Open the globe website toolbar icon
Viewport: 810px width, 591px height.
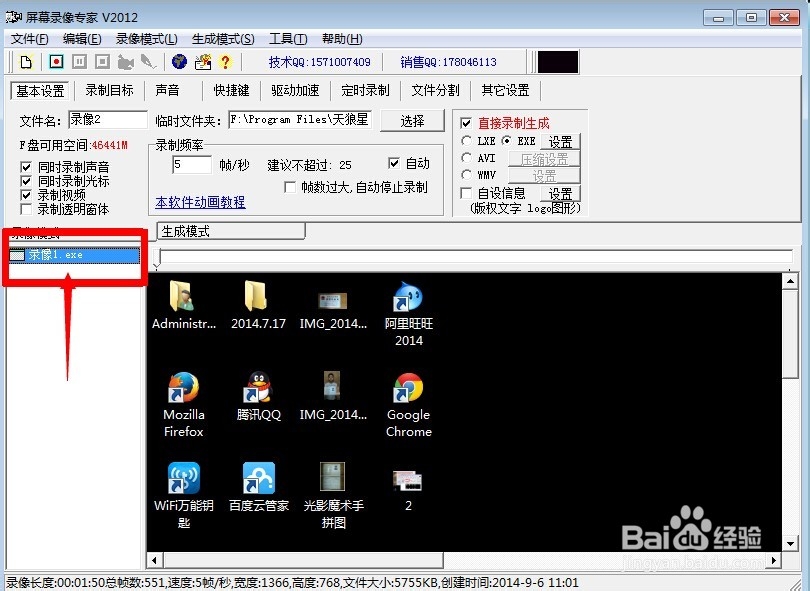(179, 62)
